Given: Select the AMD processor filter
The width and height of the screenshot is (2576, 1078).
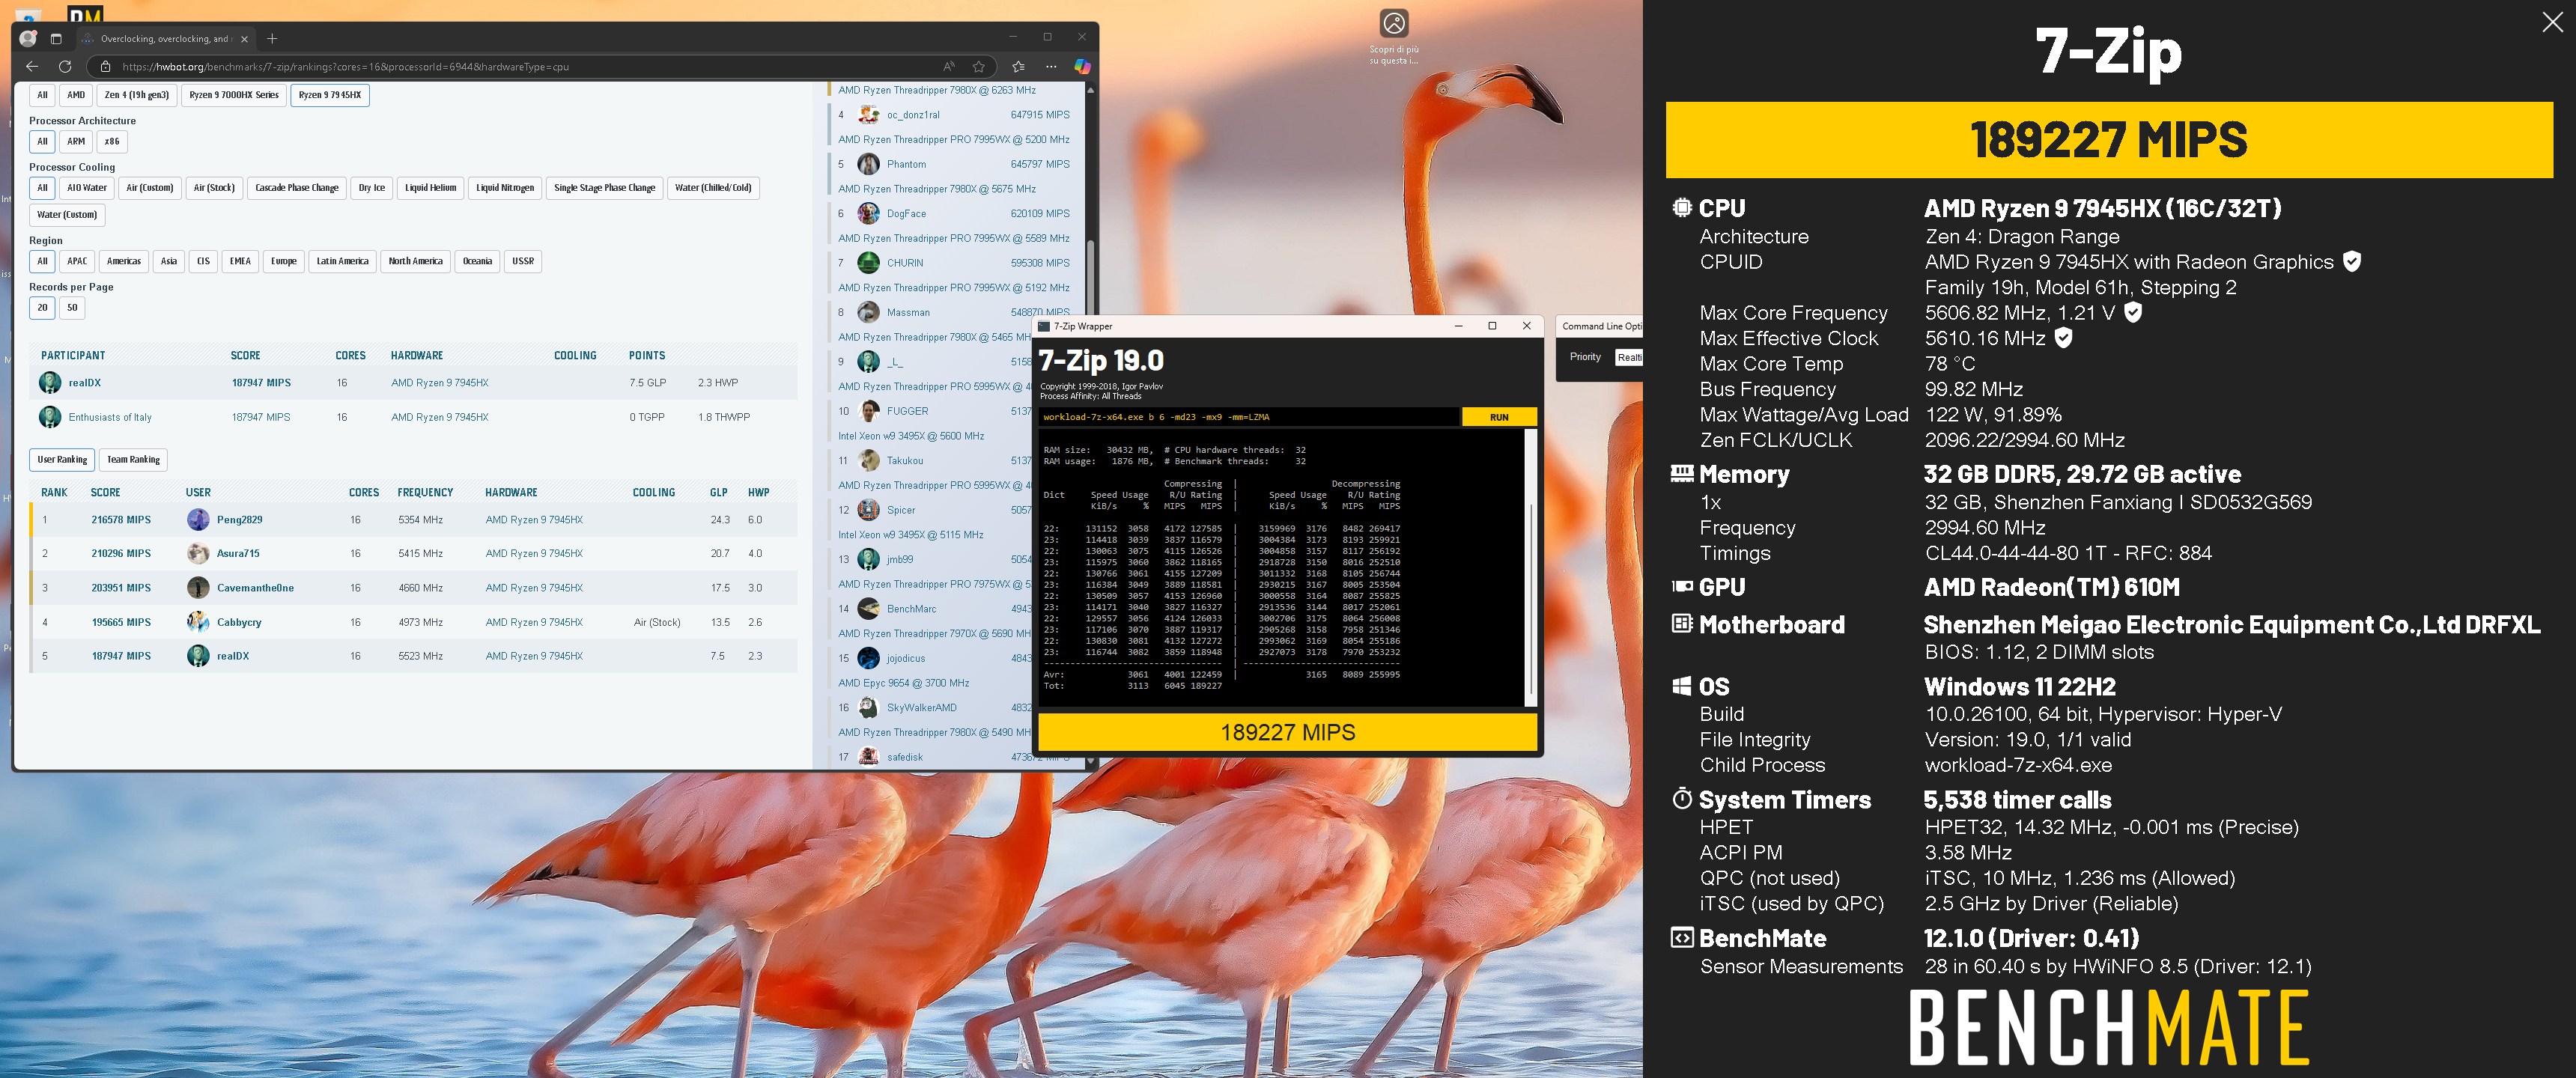Looking at the screenshot, I should [76, 95].
